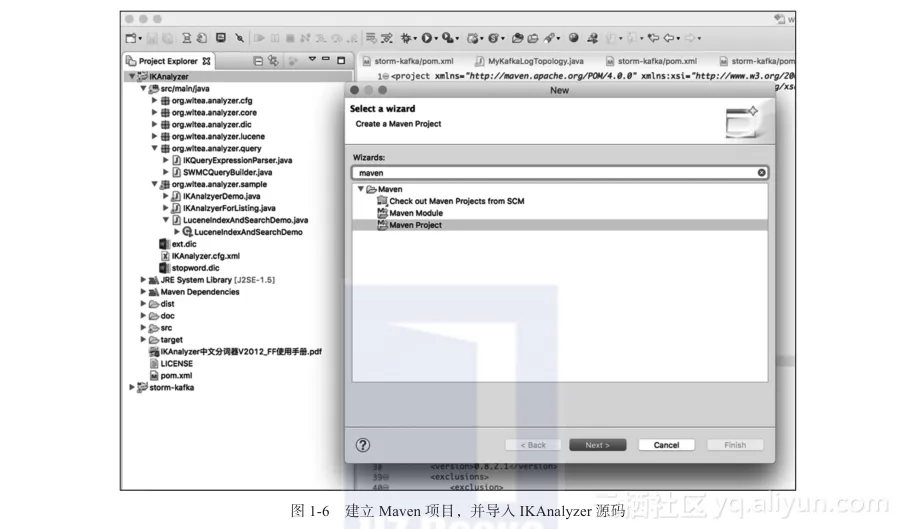Screen dimensions: 900x529
Task: Click the Last Edit Location toolbar icon
Action: point(653,38)
